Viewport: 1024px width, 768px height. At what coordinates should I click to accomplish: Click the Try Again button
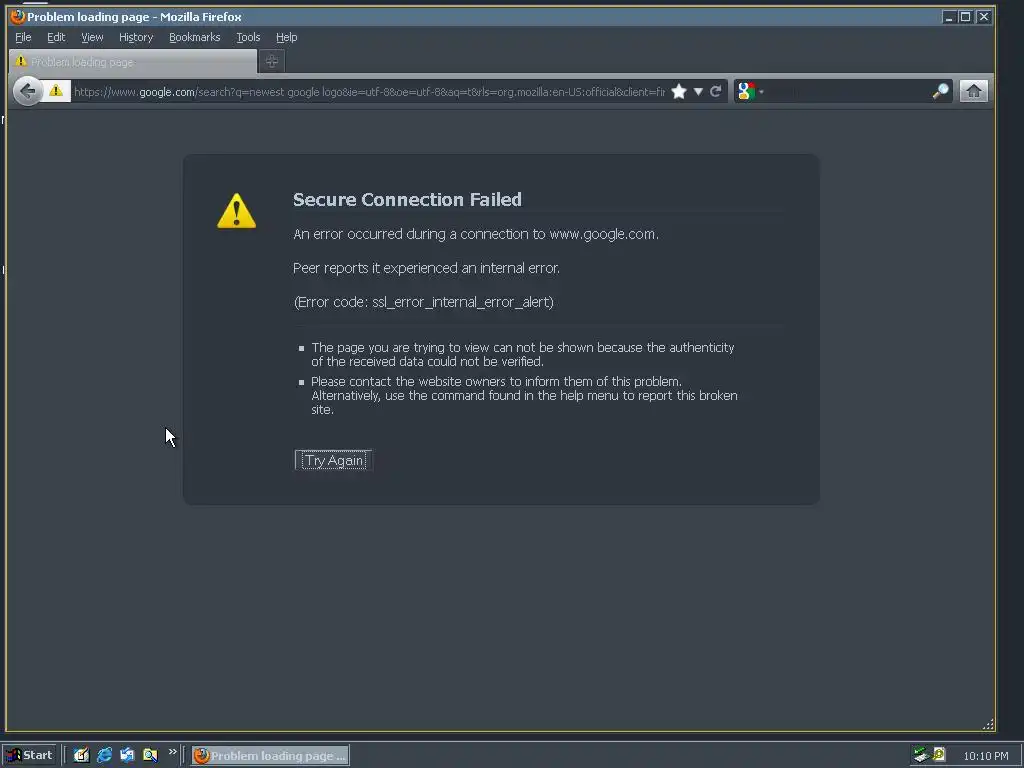click(334, 460)
